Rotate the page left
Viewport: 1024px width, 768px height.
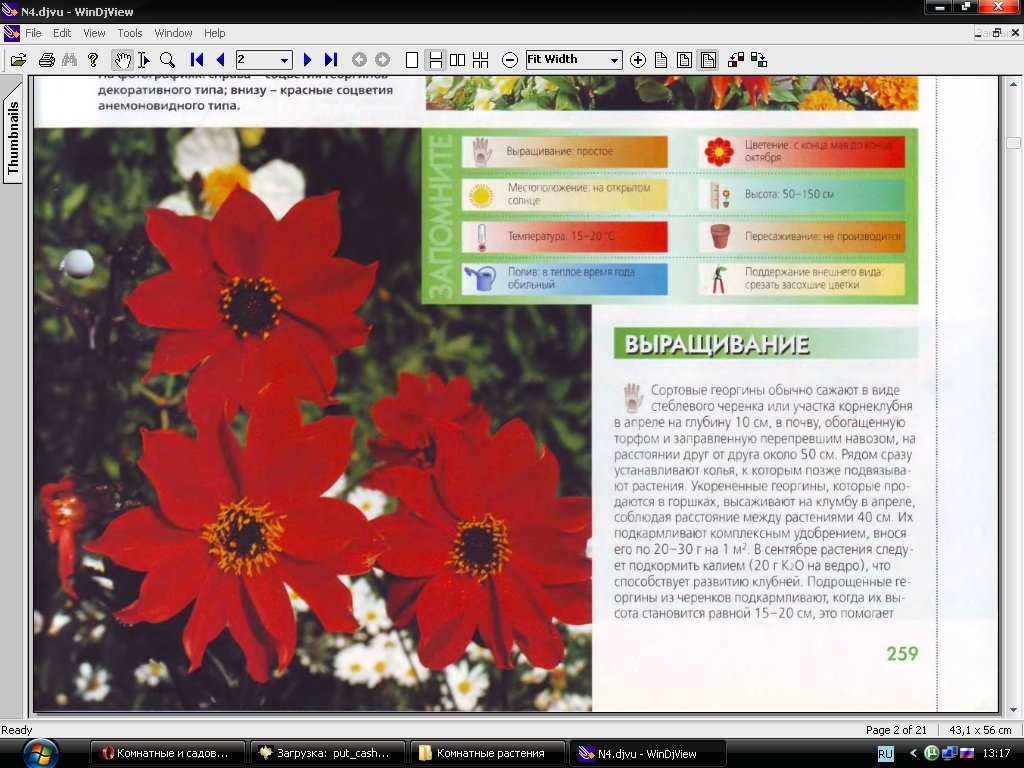(x=736, y=60)
